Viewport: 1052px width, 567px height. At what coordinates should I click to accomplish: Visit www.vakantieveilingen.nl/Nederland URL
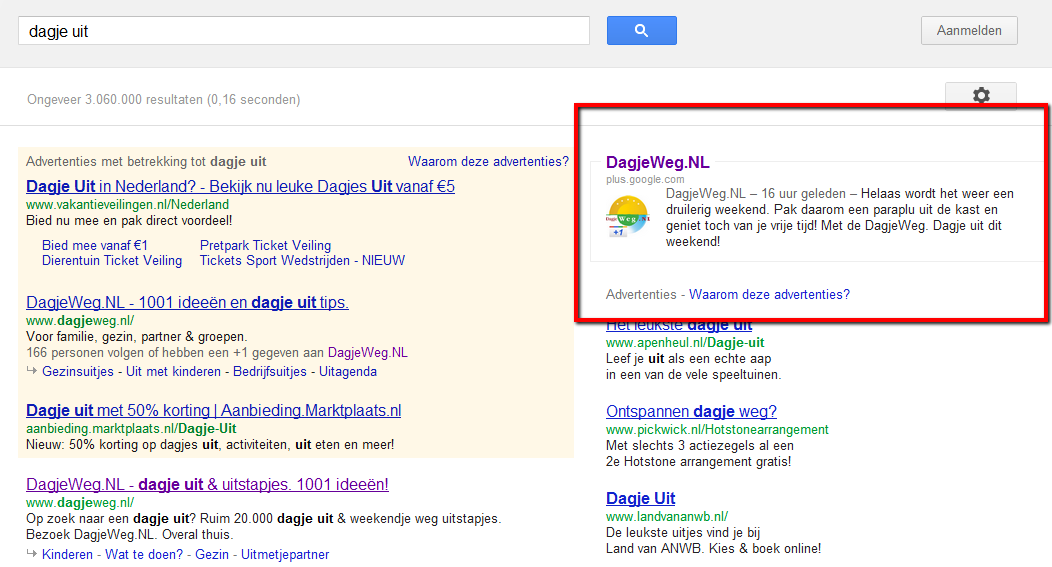coord(127,205)
